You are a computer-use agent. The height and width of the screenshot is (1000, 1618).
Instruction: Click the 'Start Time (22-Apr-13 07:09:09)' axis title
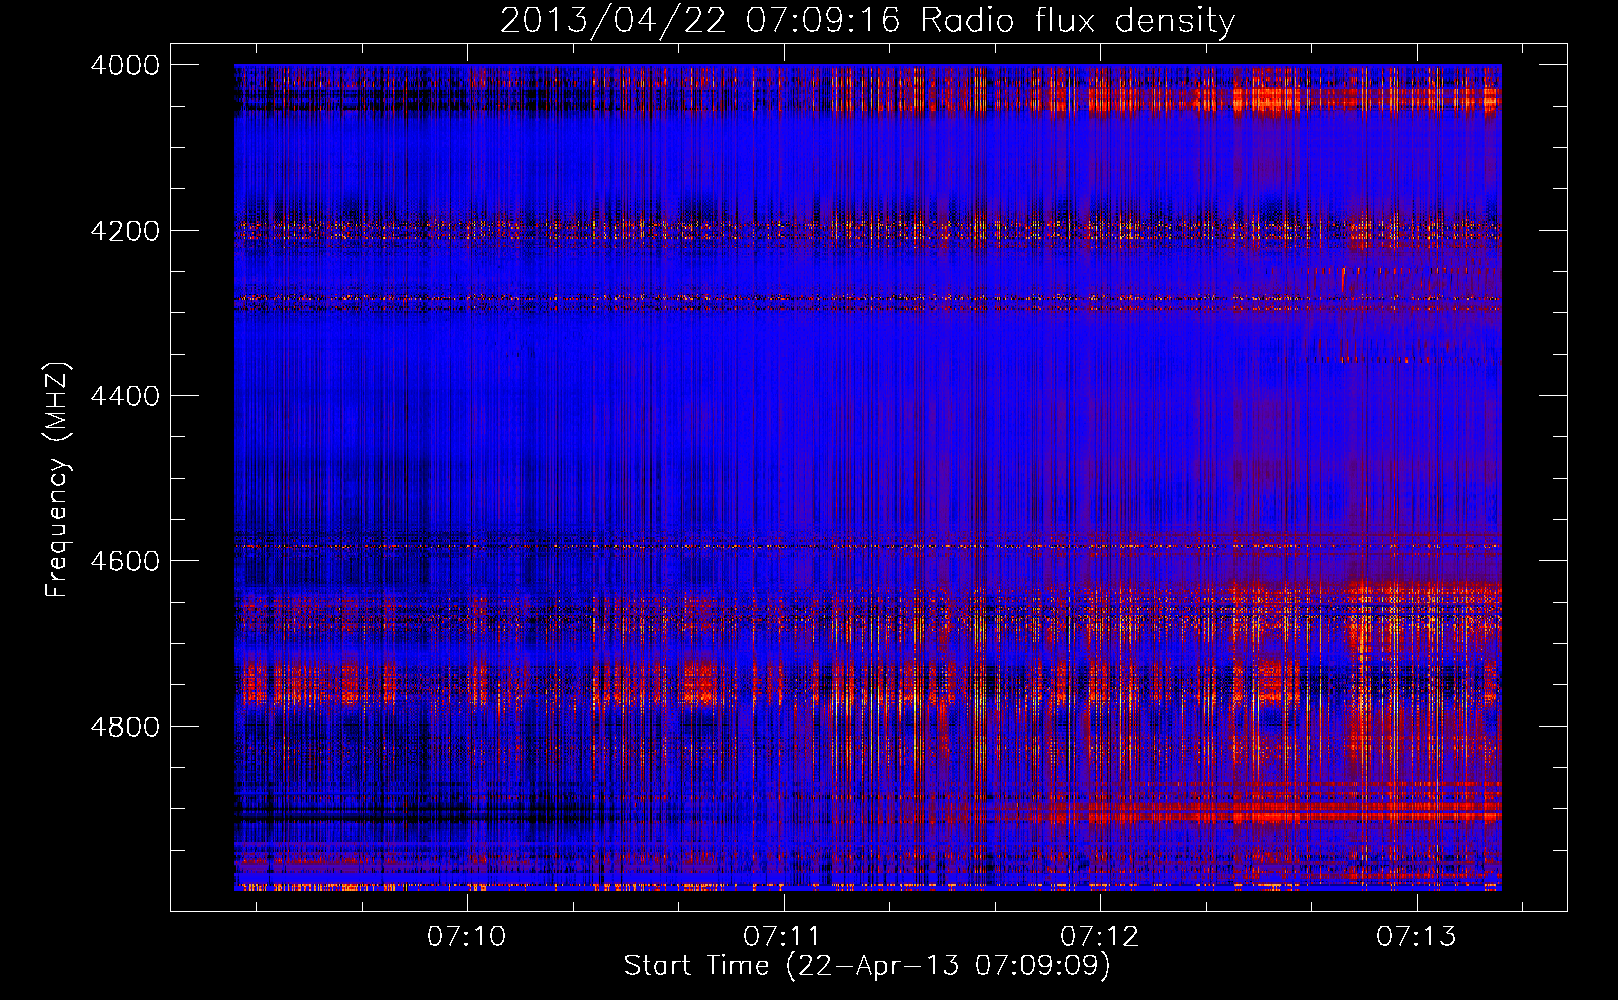[x=867, y=966]
